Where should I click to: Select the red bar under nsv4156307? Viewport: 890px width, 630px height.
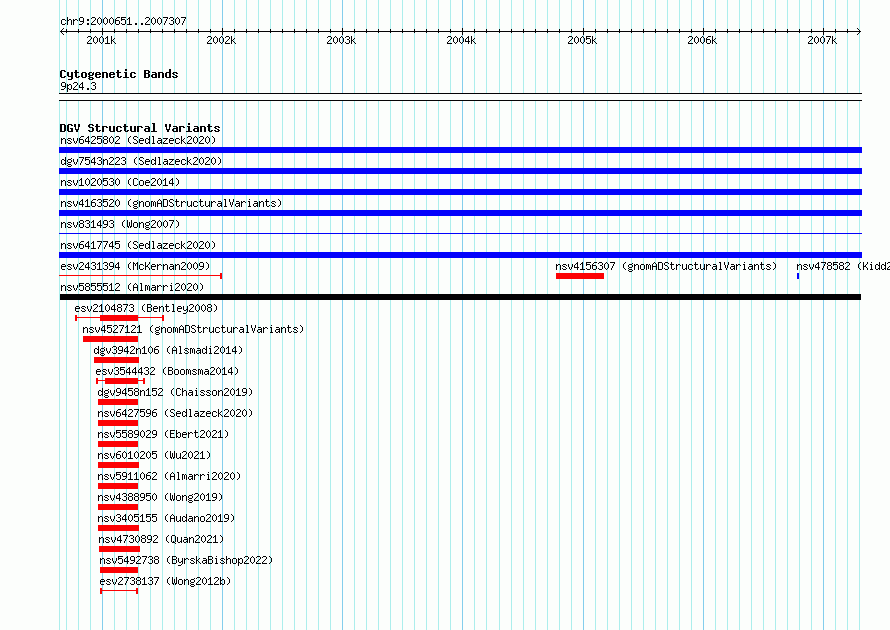(580, 276)
